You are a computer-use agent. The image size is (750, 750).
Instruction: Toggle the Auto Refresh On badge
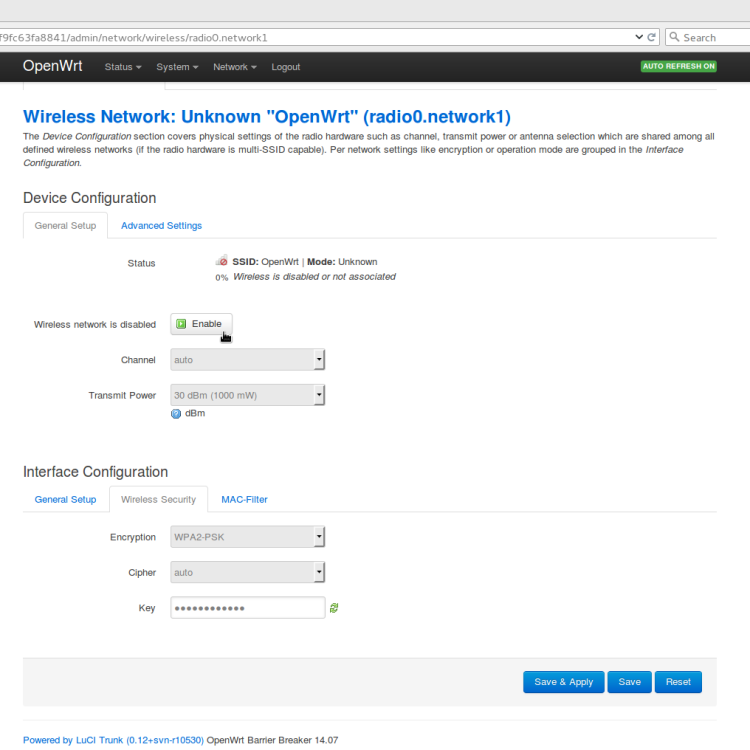[679, 67]
